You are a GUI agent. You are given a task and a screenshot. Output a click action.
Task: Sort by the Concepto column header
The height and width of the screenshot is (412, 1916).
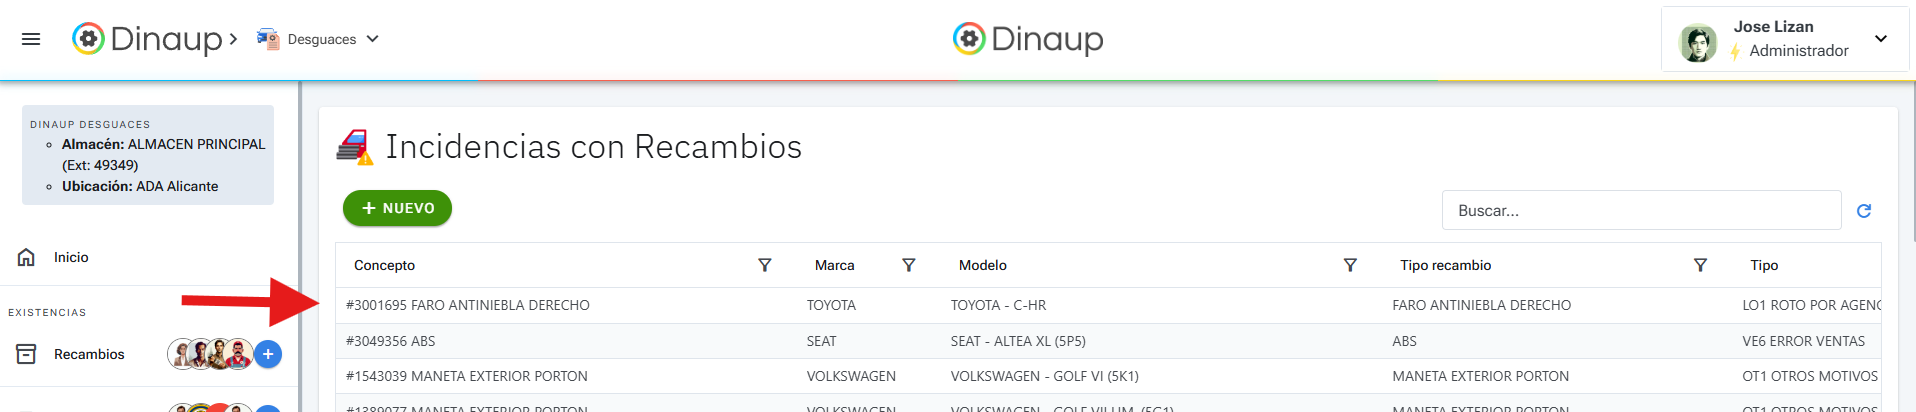385,265
